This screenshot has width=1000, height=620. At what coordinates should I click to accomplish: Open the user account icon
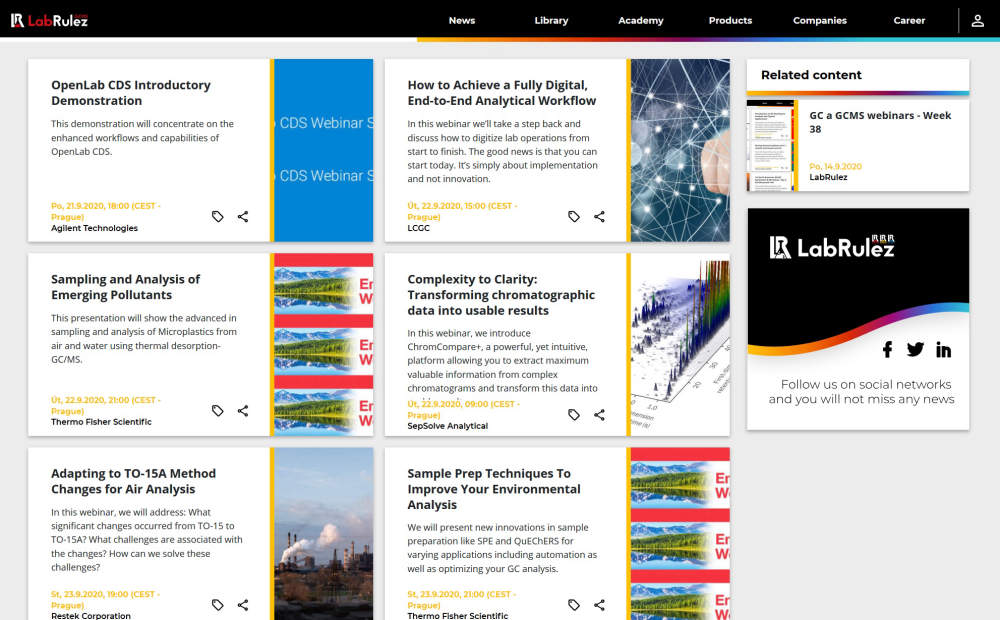click(x=977, y=20)
